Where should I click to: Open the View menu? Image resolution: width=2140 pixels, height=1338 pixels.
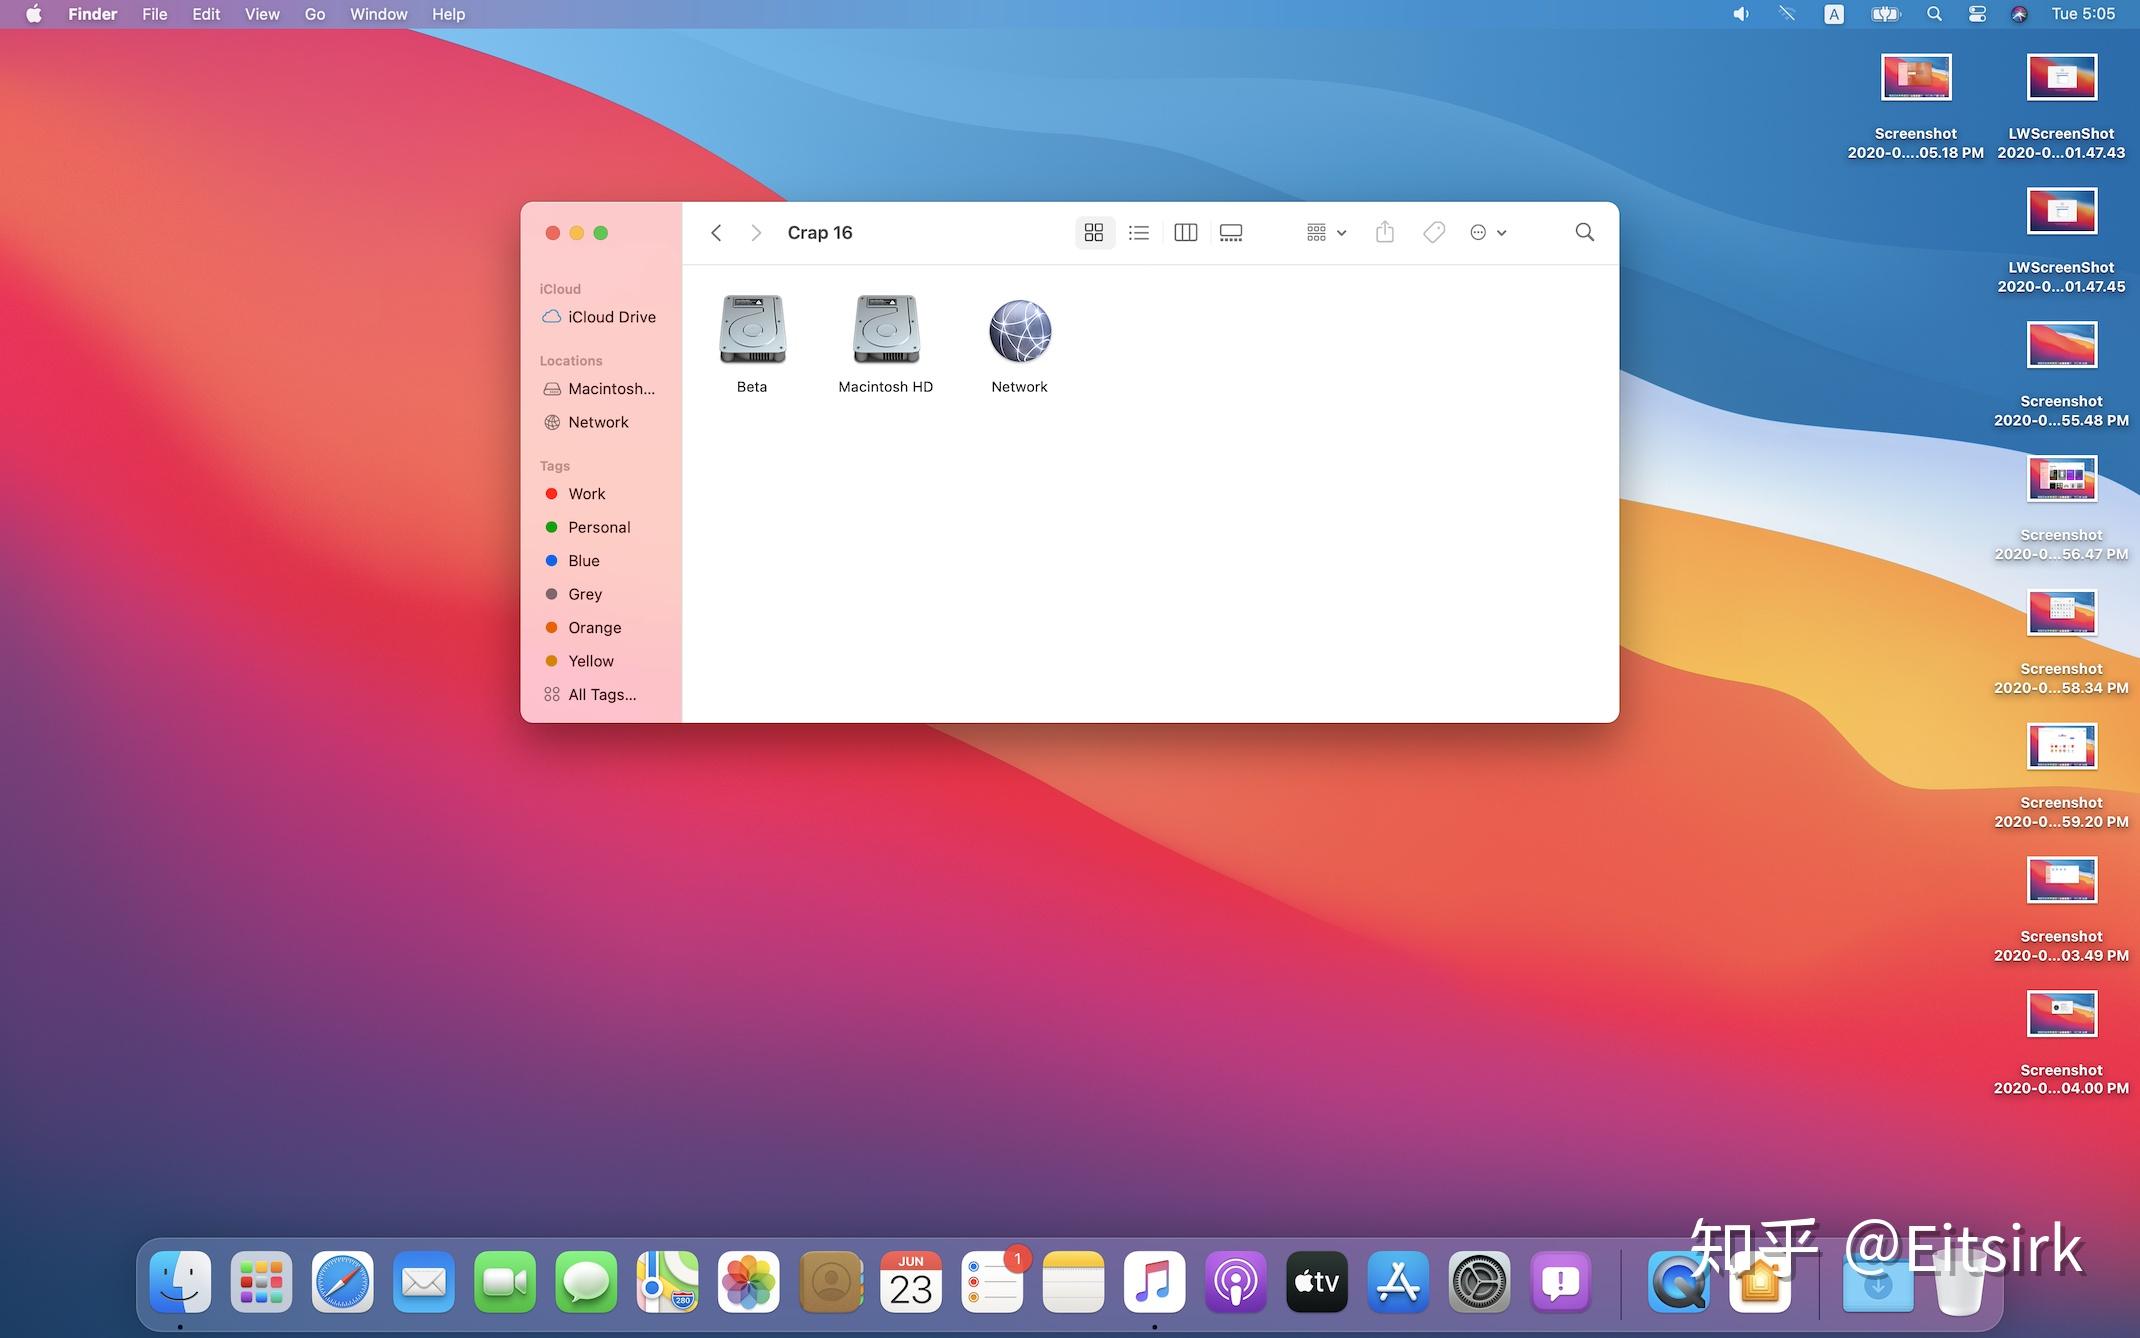click(x=262, y=14)
